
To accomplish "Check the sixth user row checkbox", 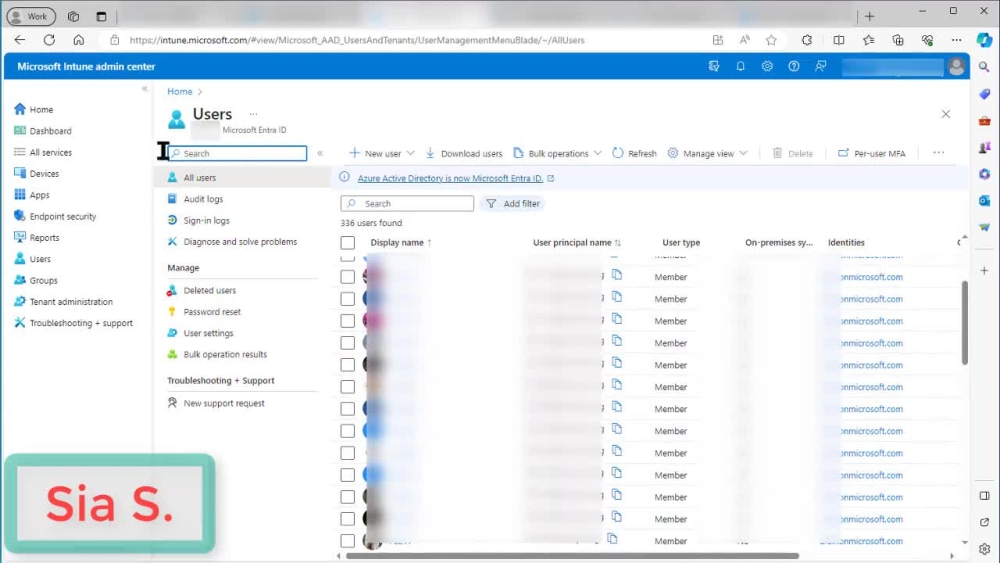I will 348,387.
